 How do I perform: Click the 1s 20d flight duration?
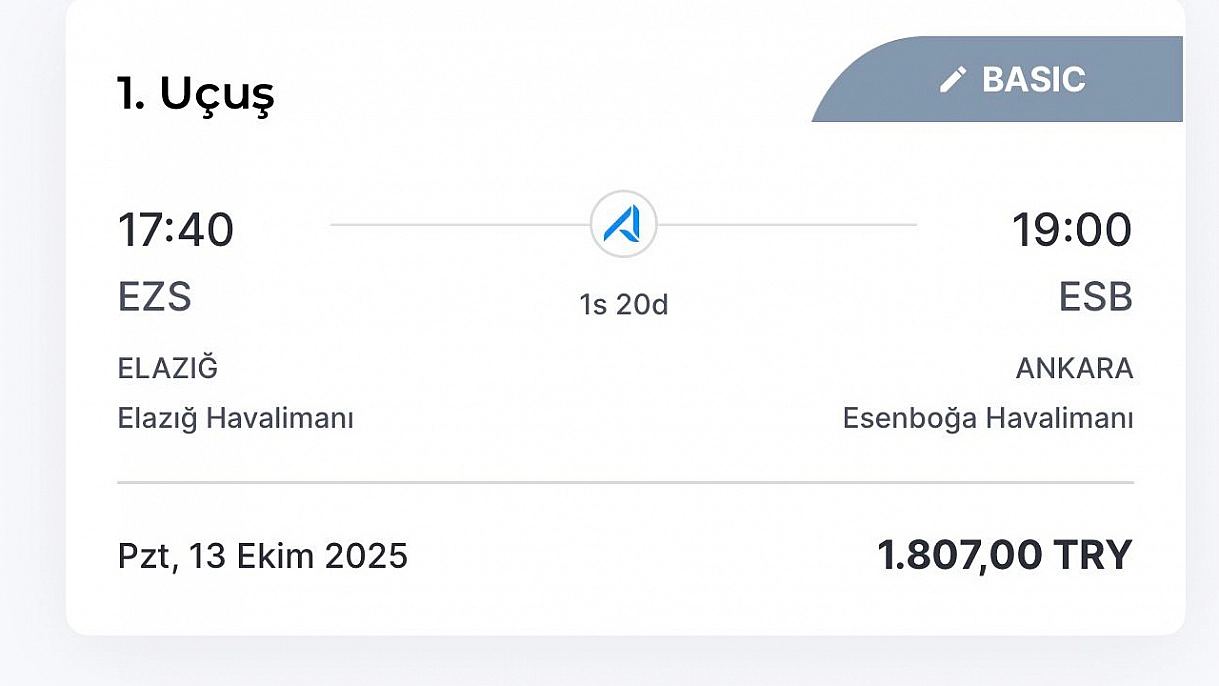tap(623, 305)
